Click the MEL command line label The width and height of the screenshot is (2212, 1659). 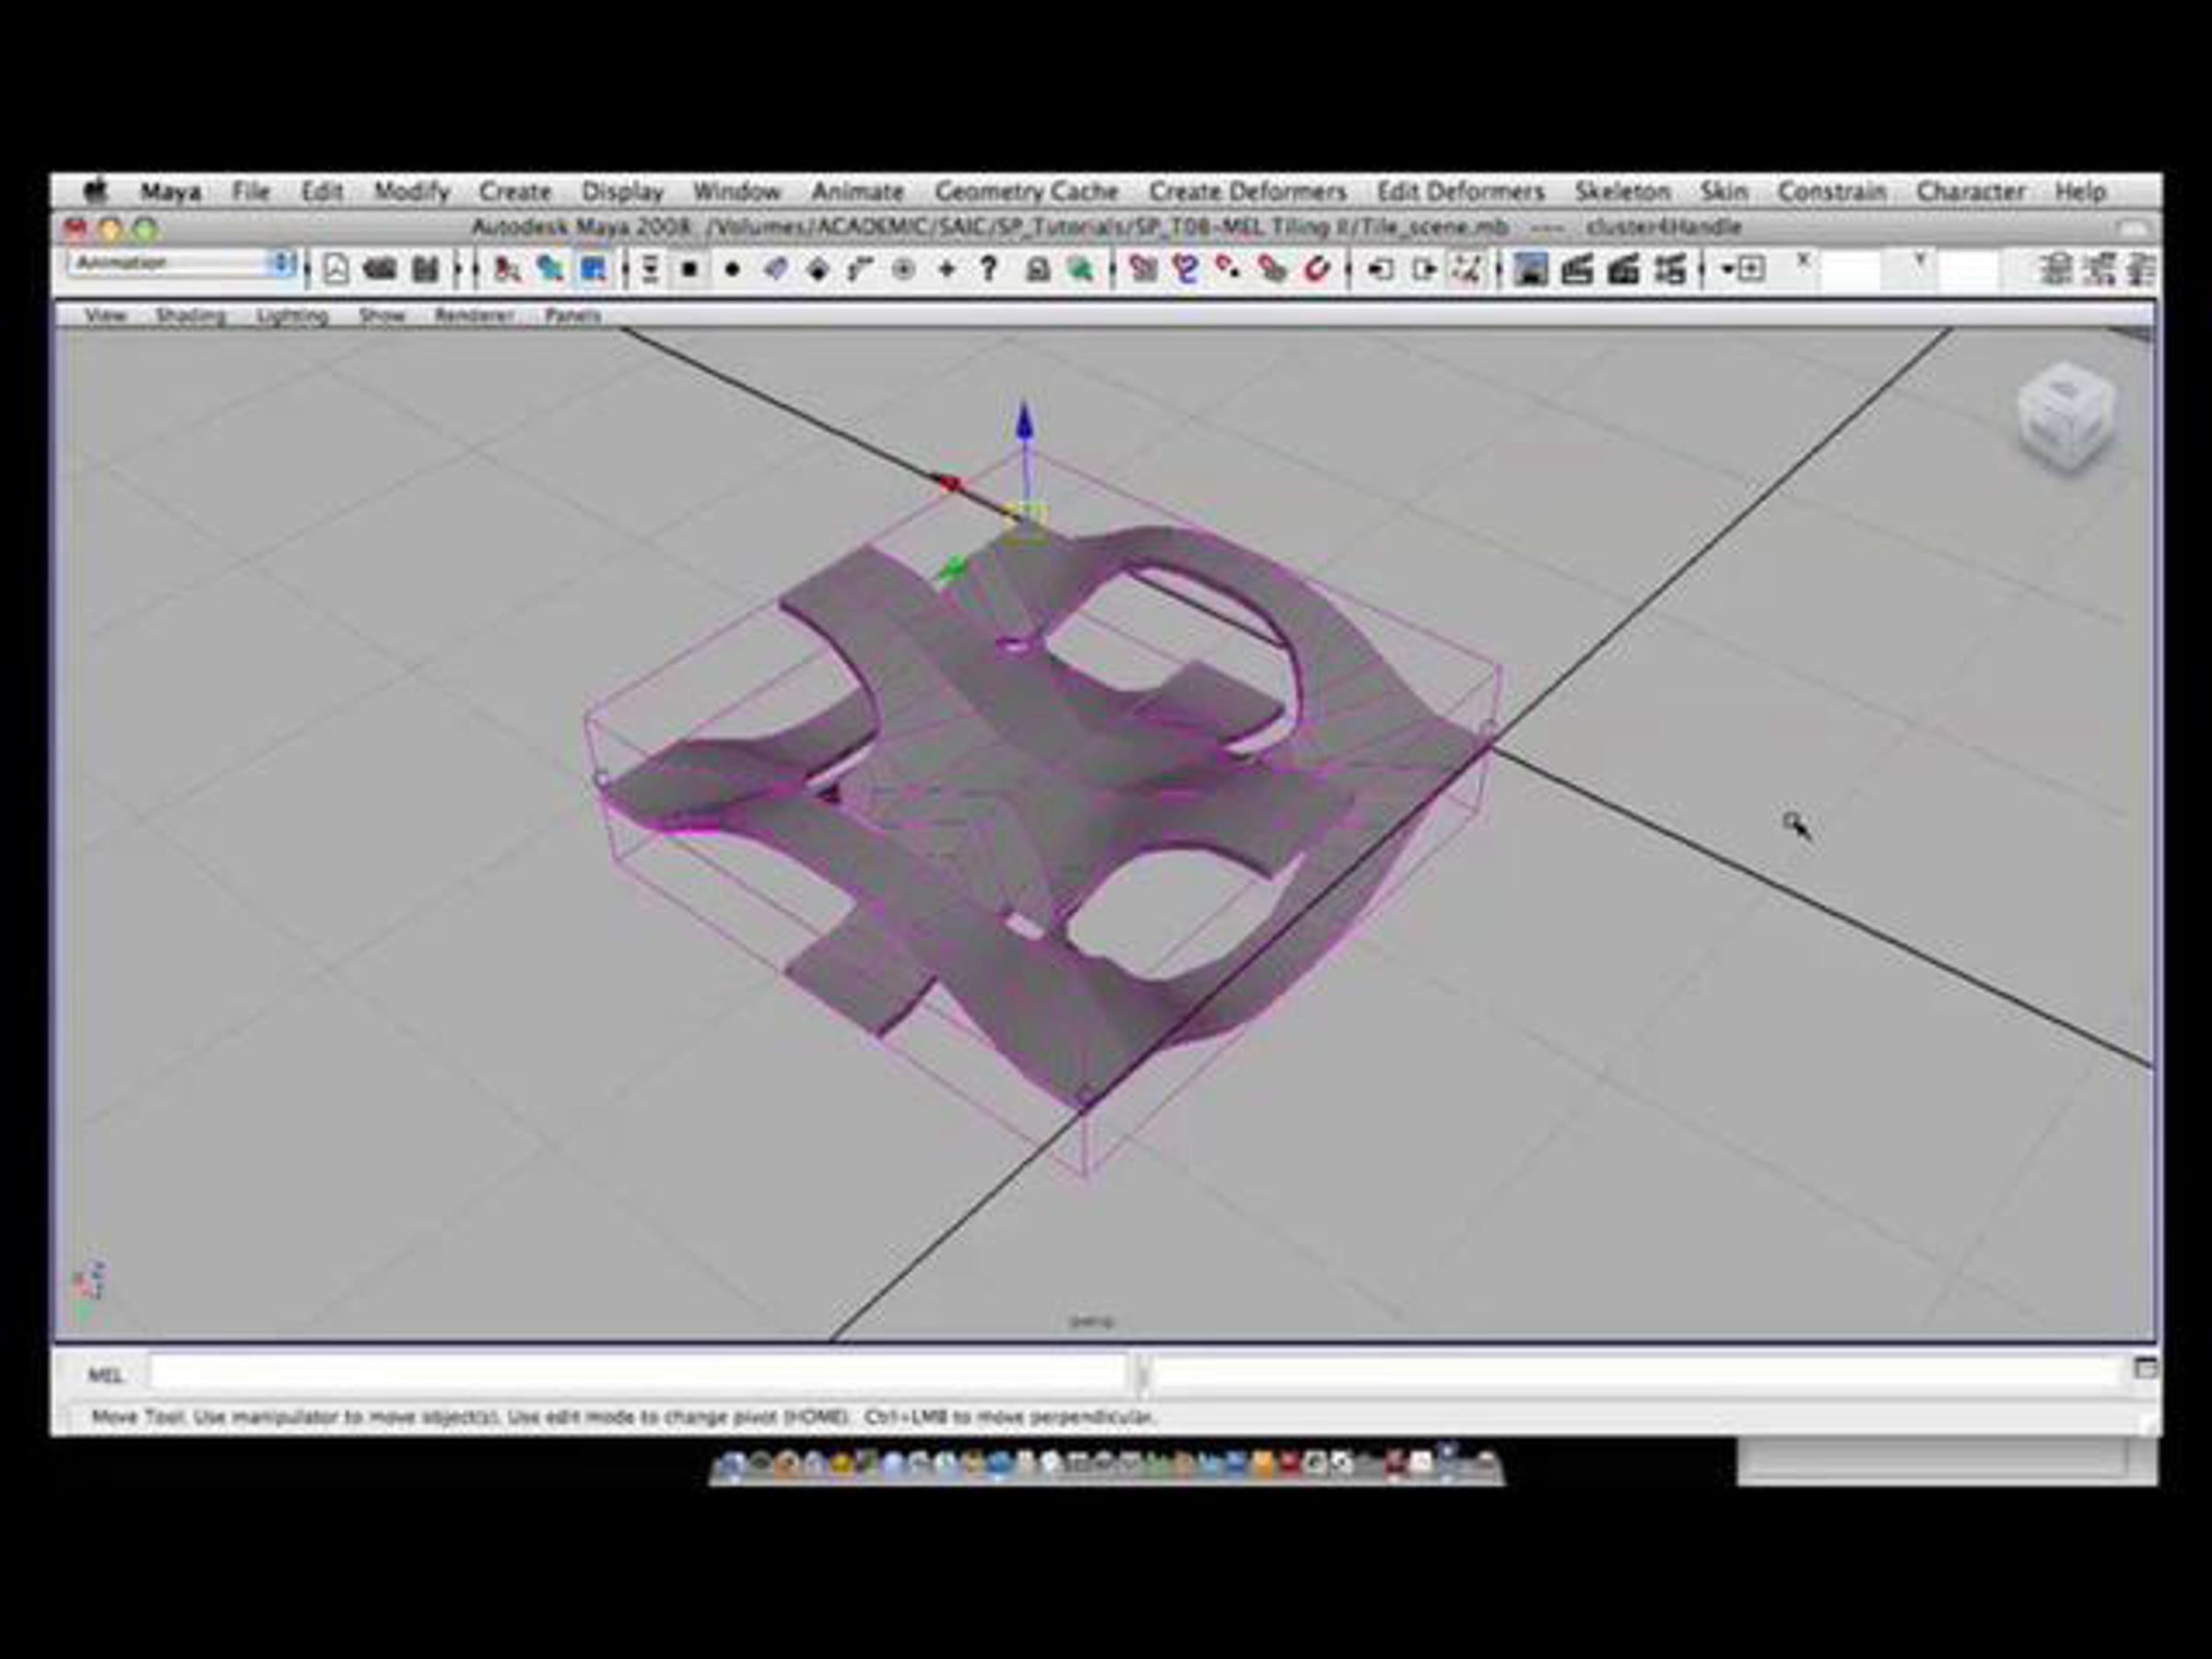(105, 1376)
